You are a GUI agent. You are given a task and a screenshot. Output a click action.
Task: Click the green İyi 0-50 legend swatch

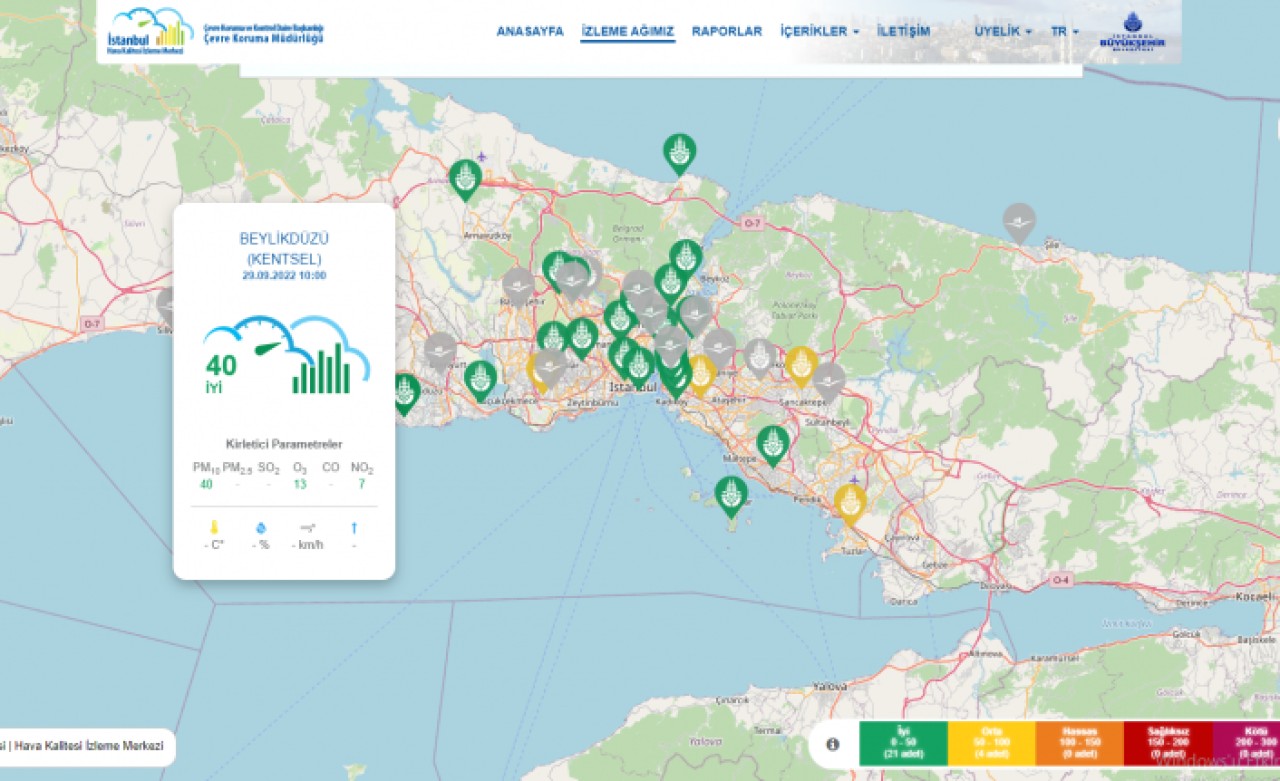click(904, 744)
